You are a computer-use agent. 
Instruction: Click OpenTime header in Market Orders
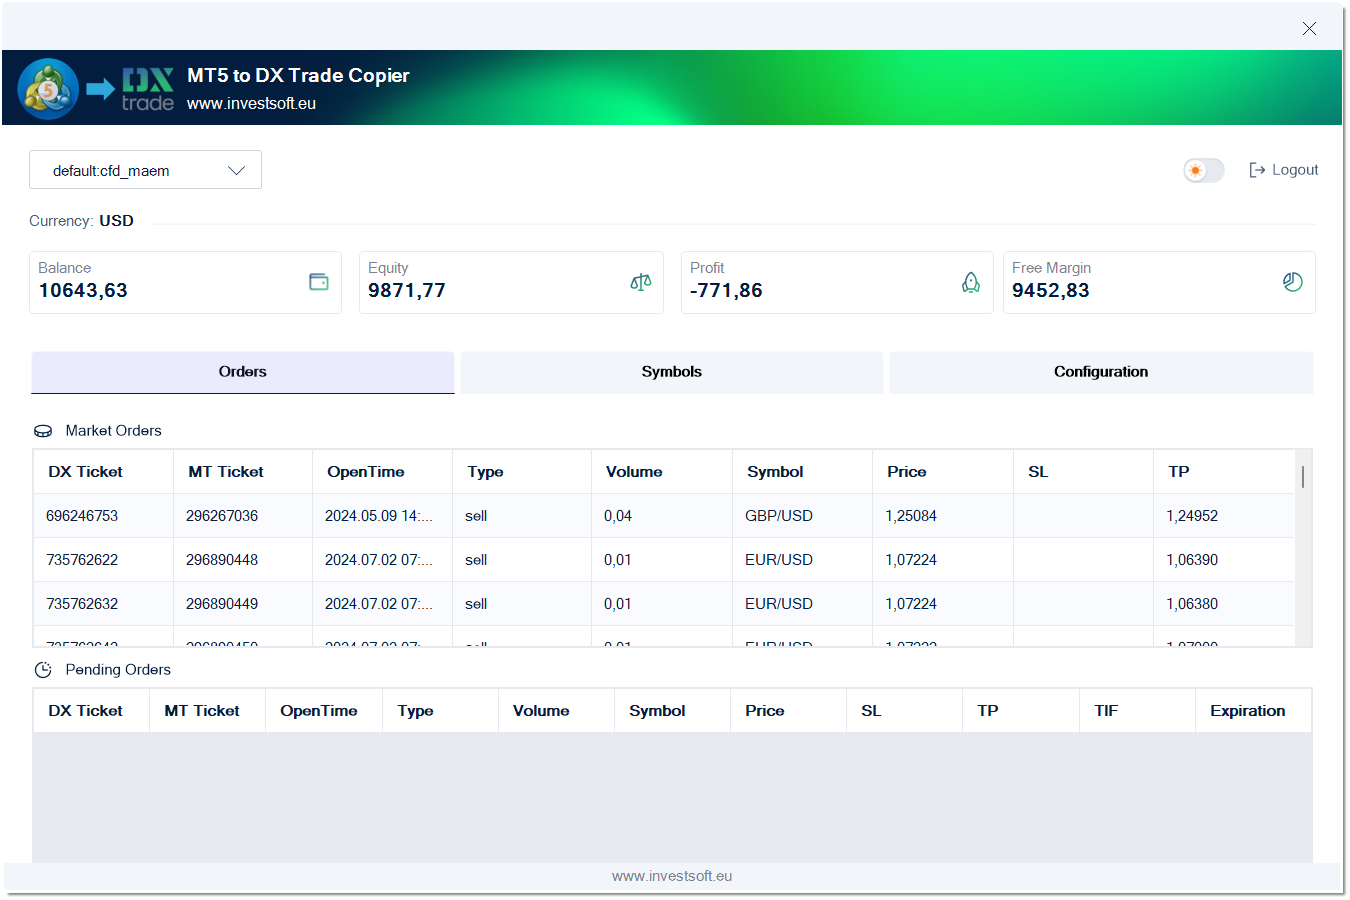pyautogui.click(x=382, y=472)
